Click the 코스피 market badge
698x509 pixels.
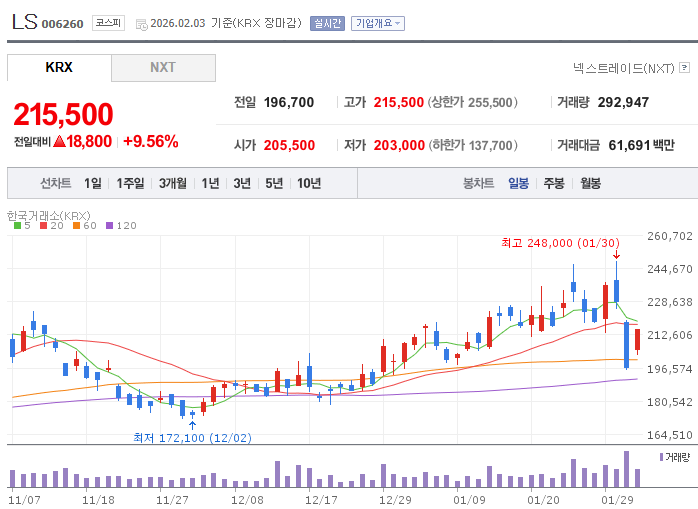click(x=108, y=23)
